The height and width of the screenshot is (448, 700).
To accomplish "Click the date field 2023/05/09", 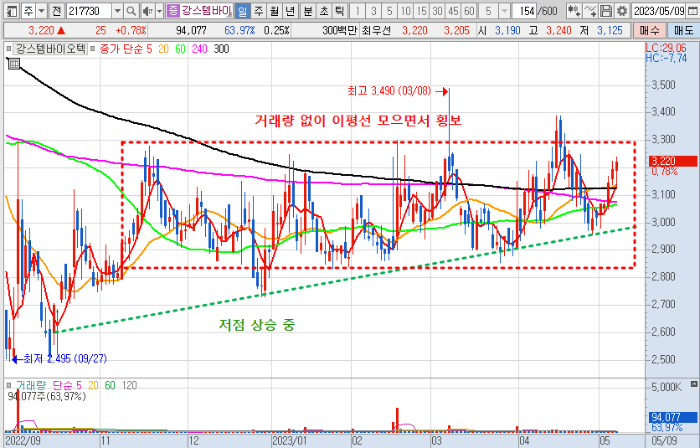I will click(x=659, y=11).
